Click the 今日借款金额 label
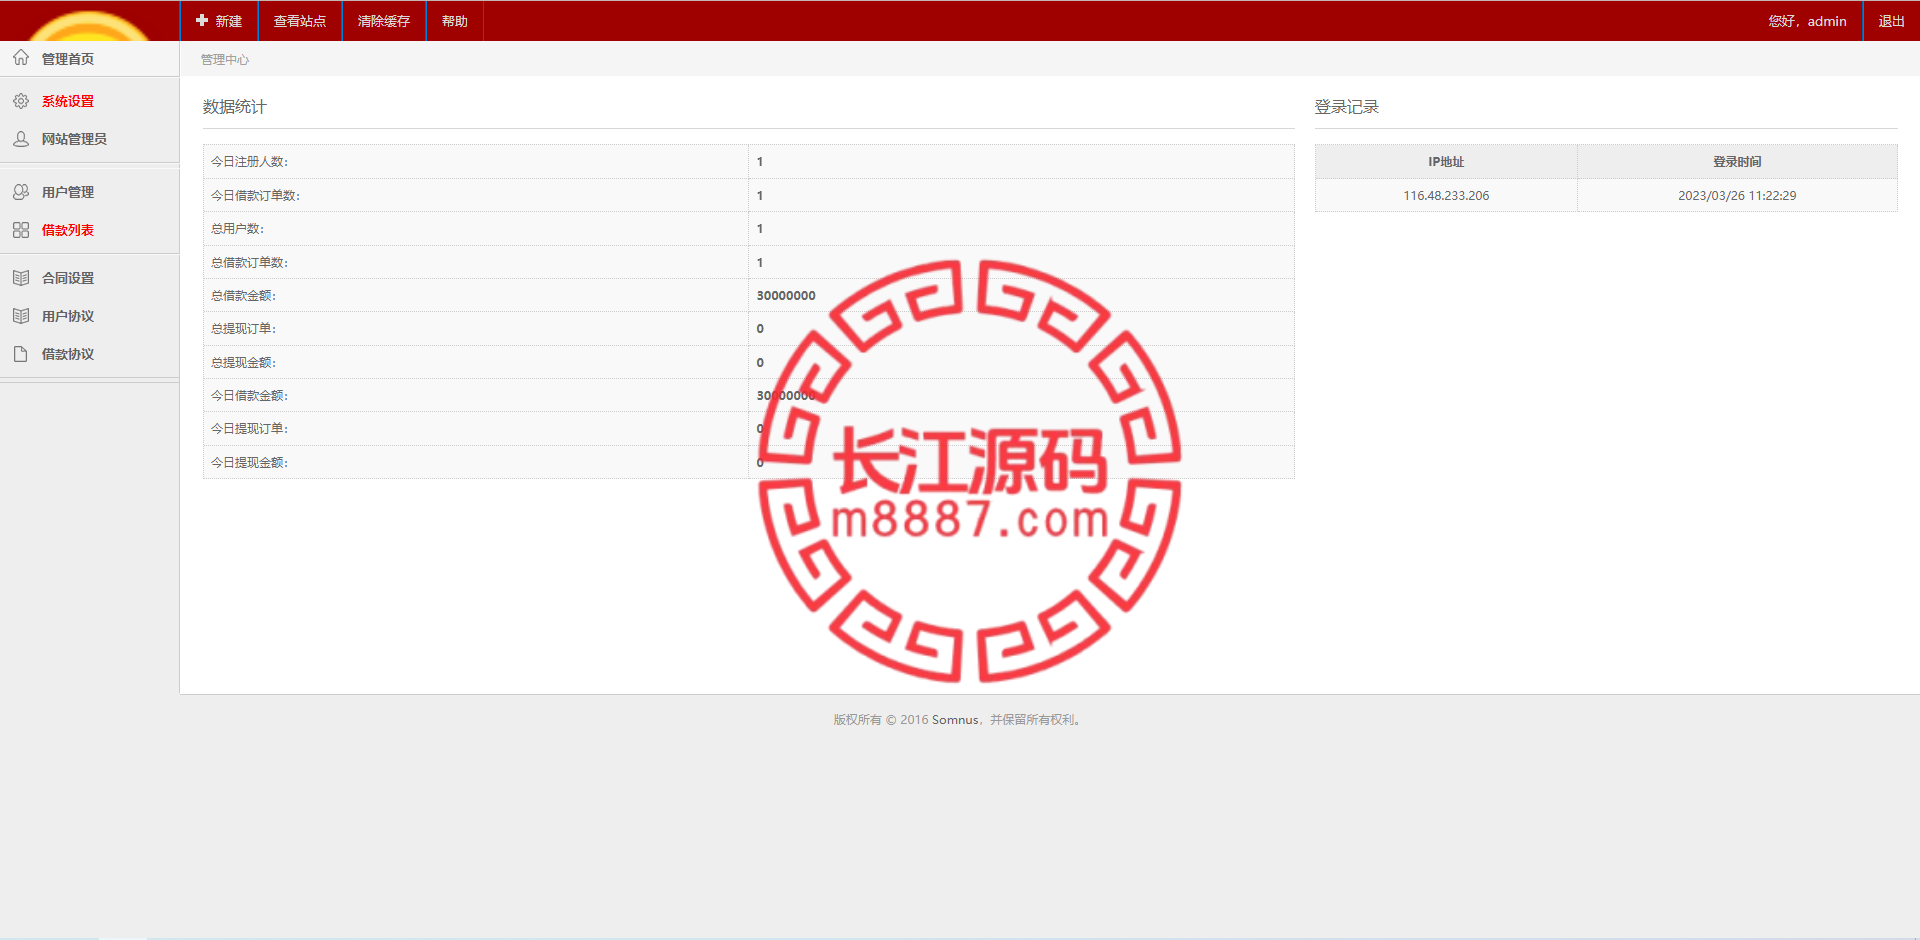The height and width of the screenshot is (940, 1920). coord(249,396)
